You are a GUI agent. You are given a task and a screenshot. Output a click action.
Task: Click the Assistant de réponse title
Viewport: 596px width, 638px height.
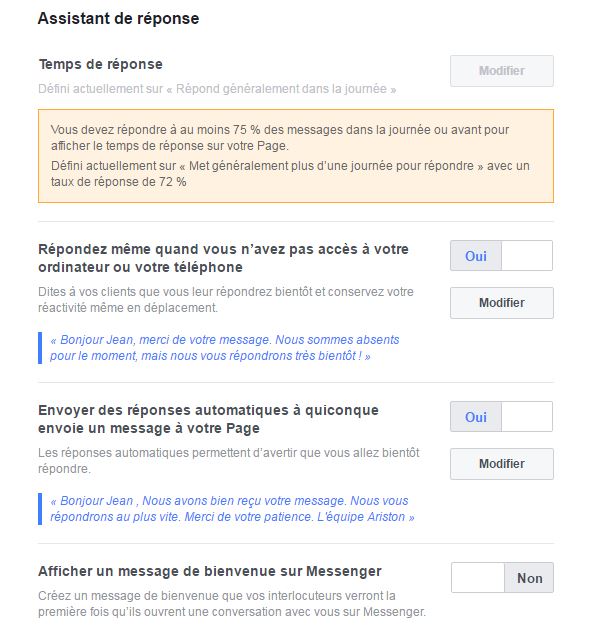tap(118, 19)
